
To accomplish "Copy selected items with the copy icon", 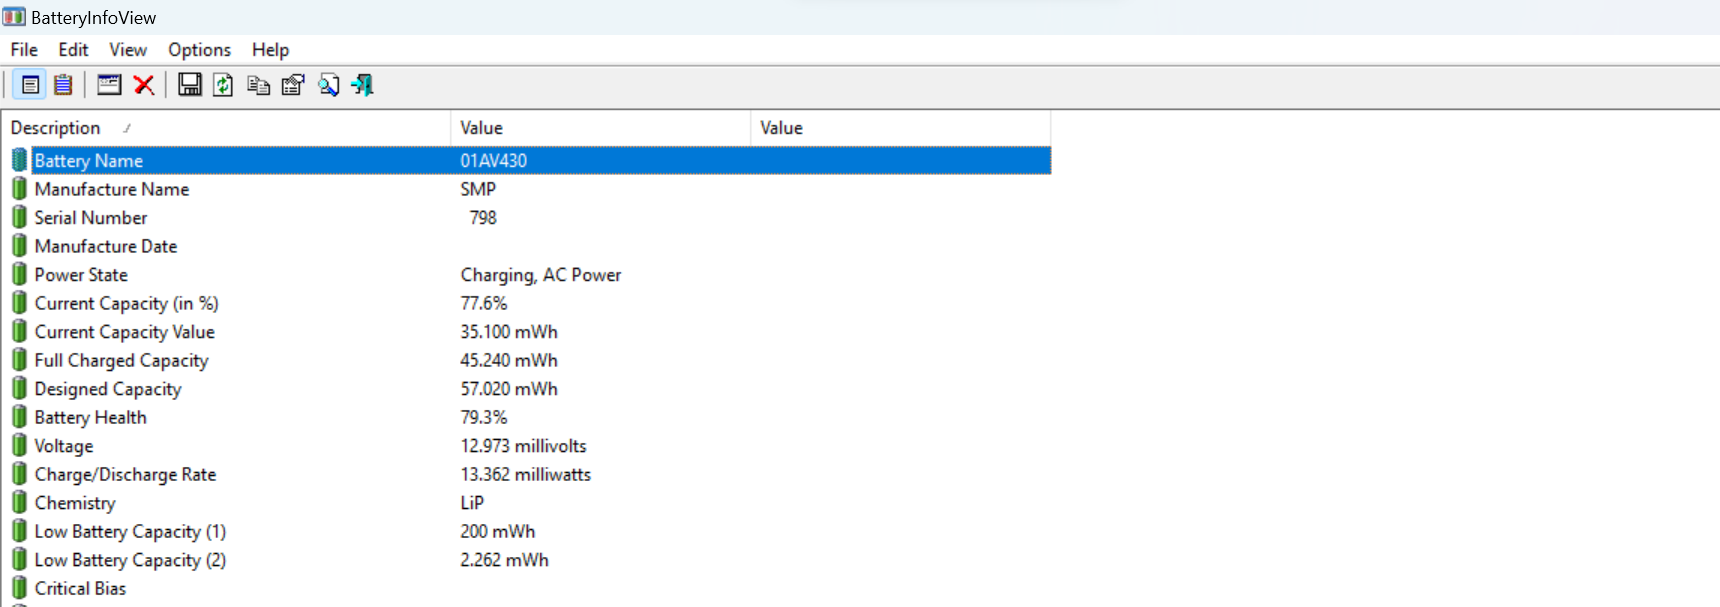I will click(258, 85).
